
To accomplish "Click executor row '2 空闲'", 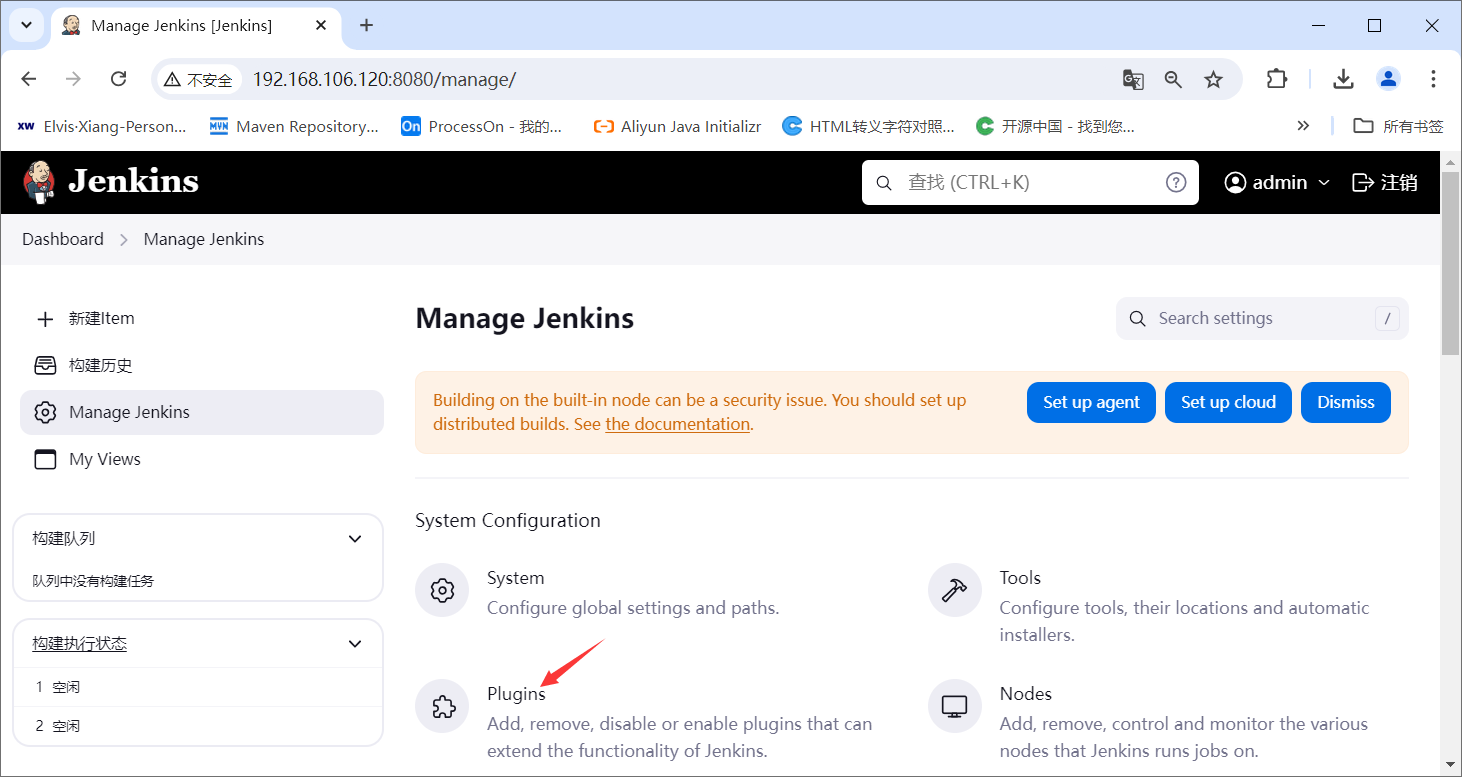I will (198, 726).
